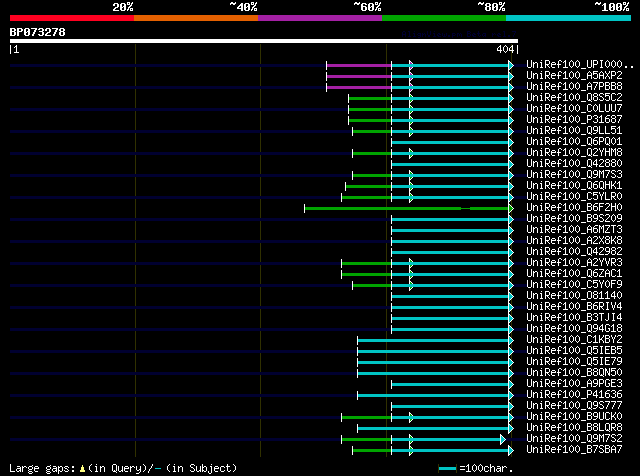The image size is (640, 476).
Task: Click the end arrowhead of UniRef100_B6F2H0 alignment
Action: coord(511,209)
